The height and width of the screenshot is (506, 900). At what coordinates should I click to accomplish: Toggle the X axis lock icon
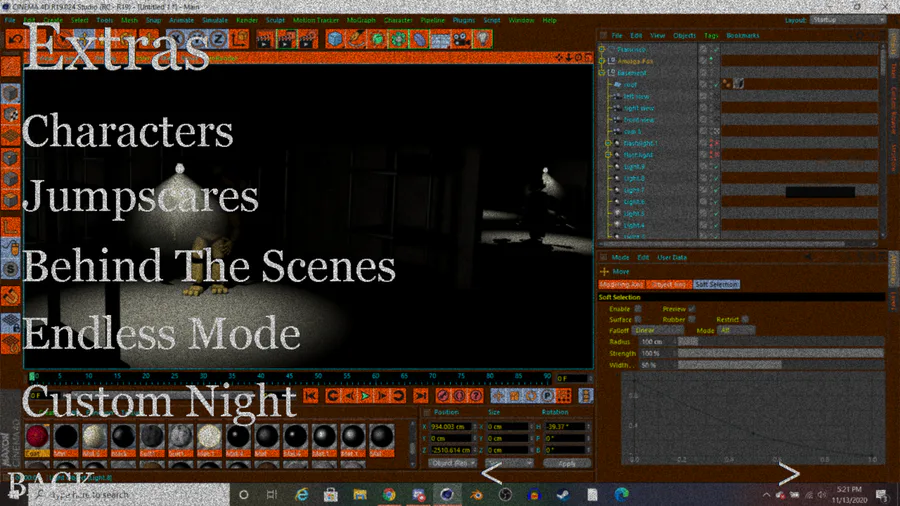coord(176,39)
